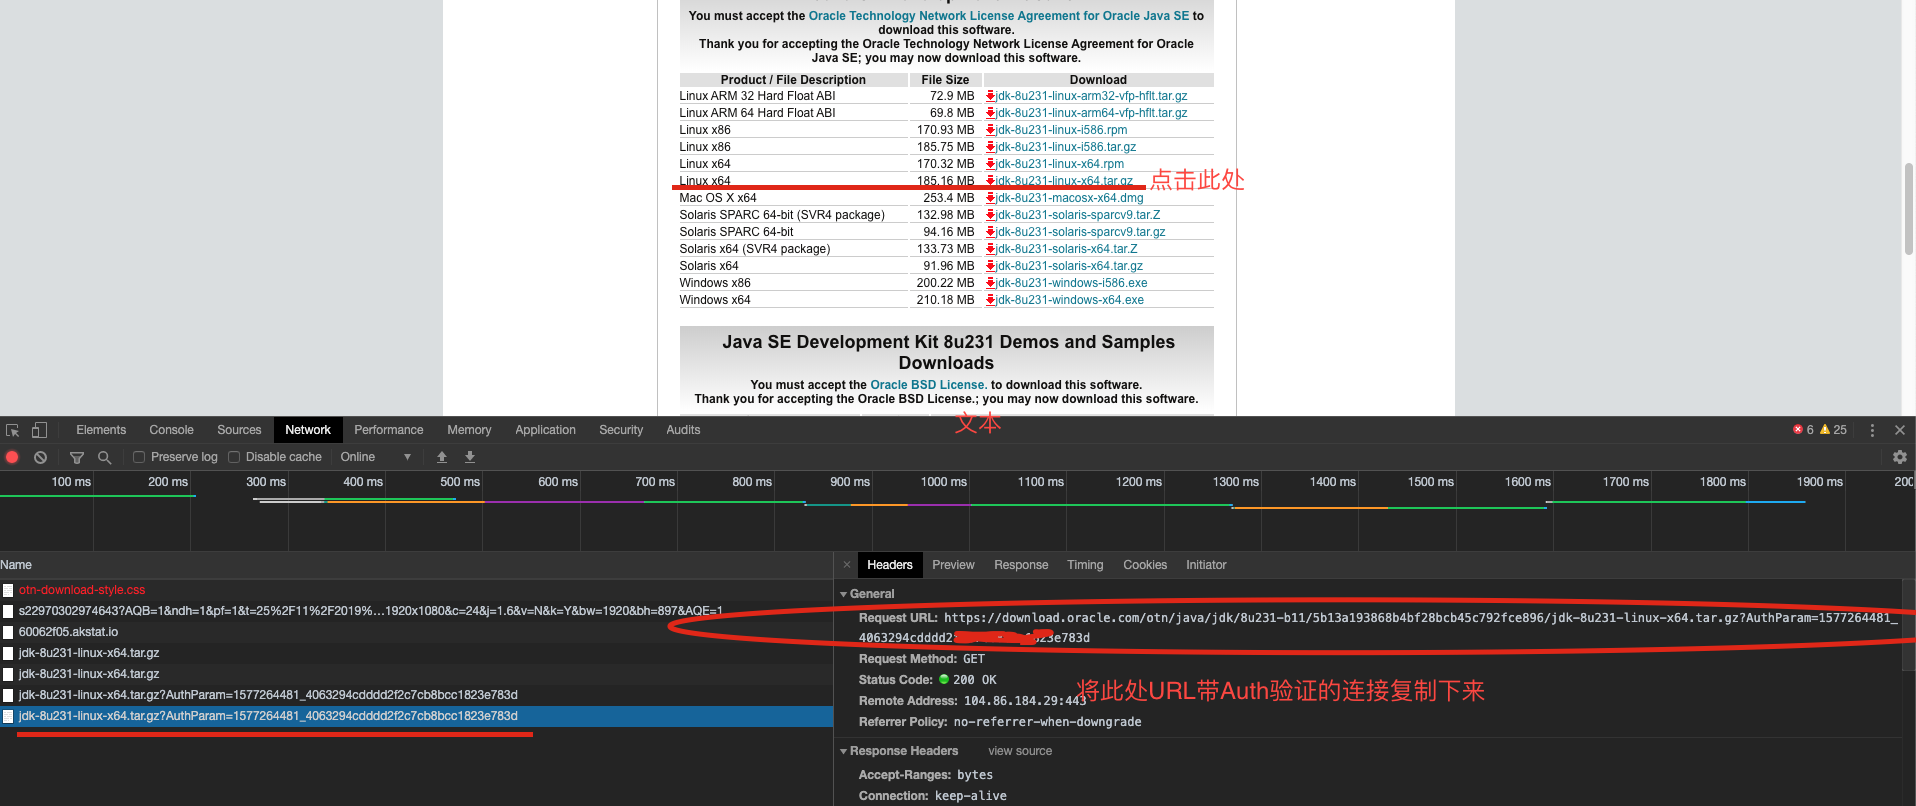
Task: Select the 60062f05.akstat.io request row
Action: (x=416, y=632)
